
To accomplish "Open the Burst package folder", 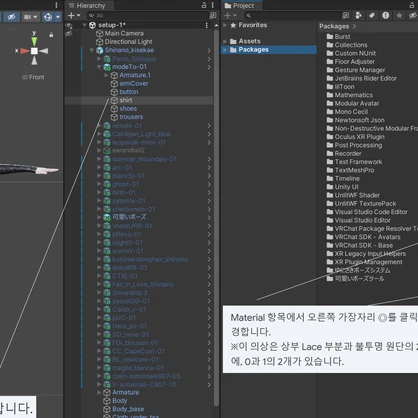I will 338,37.
